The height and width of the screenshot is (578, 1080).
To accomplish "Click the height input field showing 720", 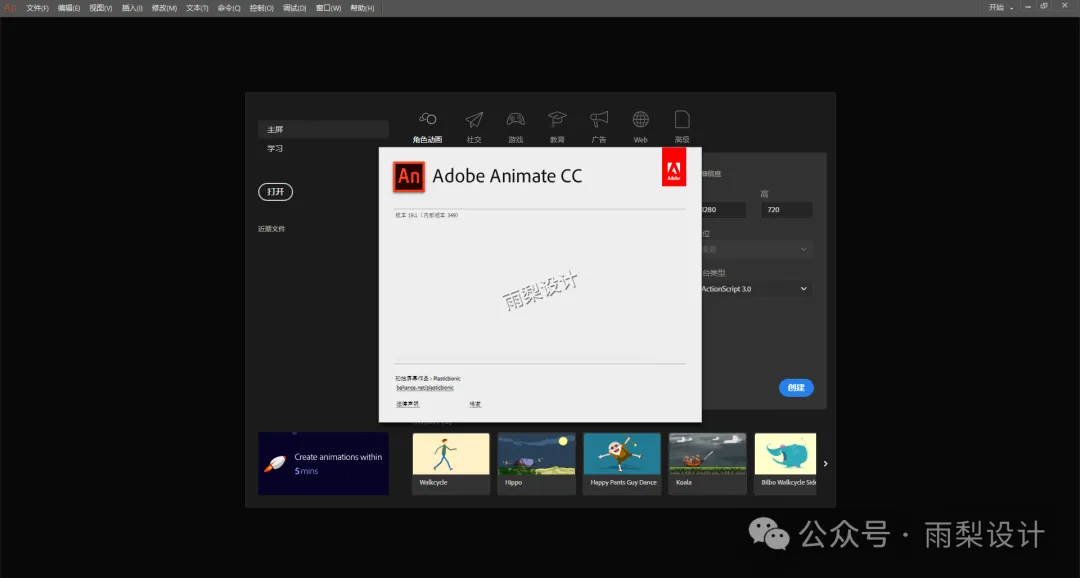I will (x=787, y=209).
